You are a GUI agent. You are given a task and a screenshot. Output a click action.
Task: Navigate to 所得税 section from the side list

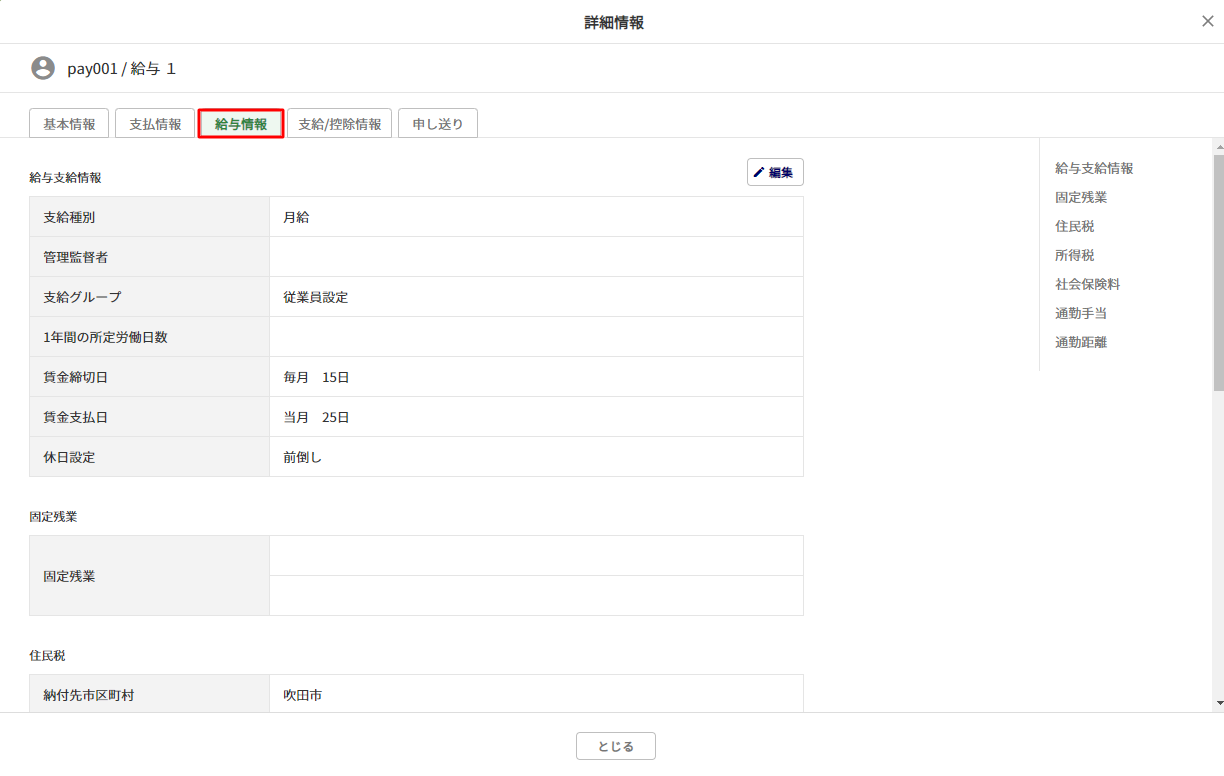coord(1075,255)
